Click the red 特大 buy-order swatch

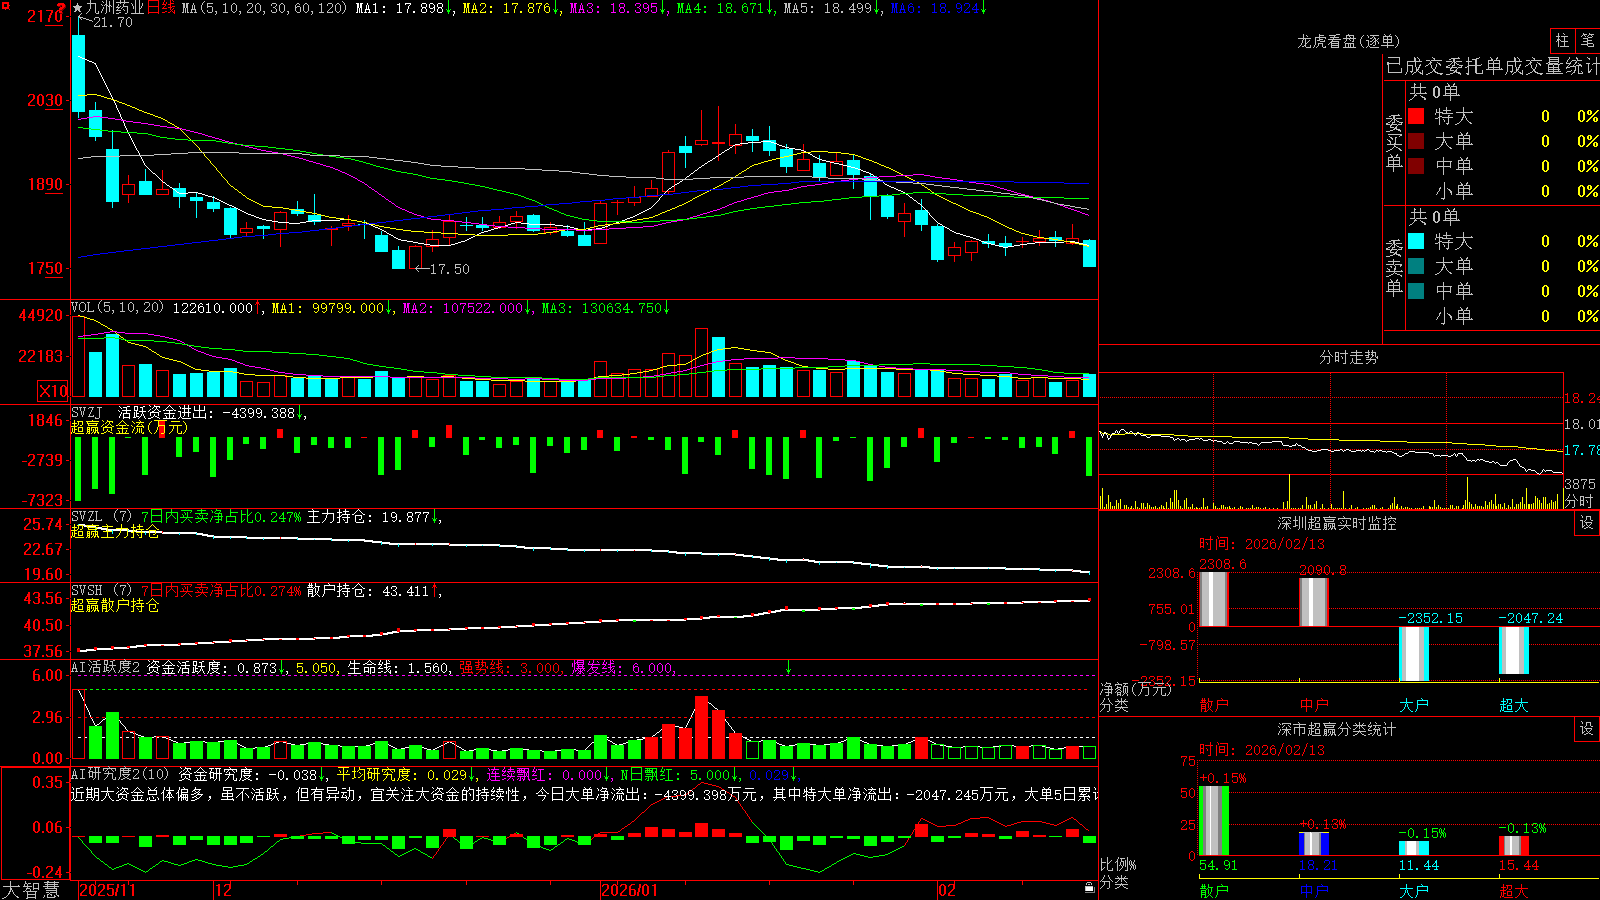click(1416, 116)
